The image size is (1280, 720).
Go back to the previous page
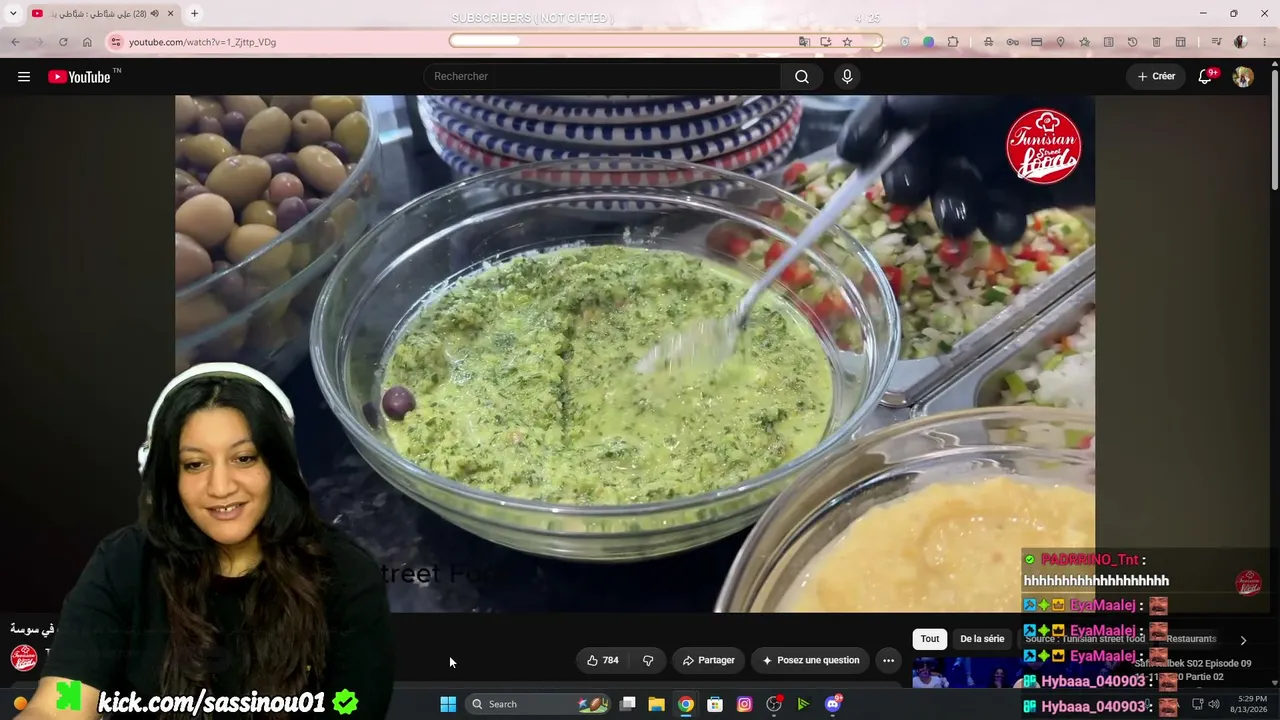coord(15,42)
